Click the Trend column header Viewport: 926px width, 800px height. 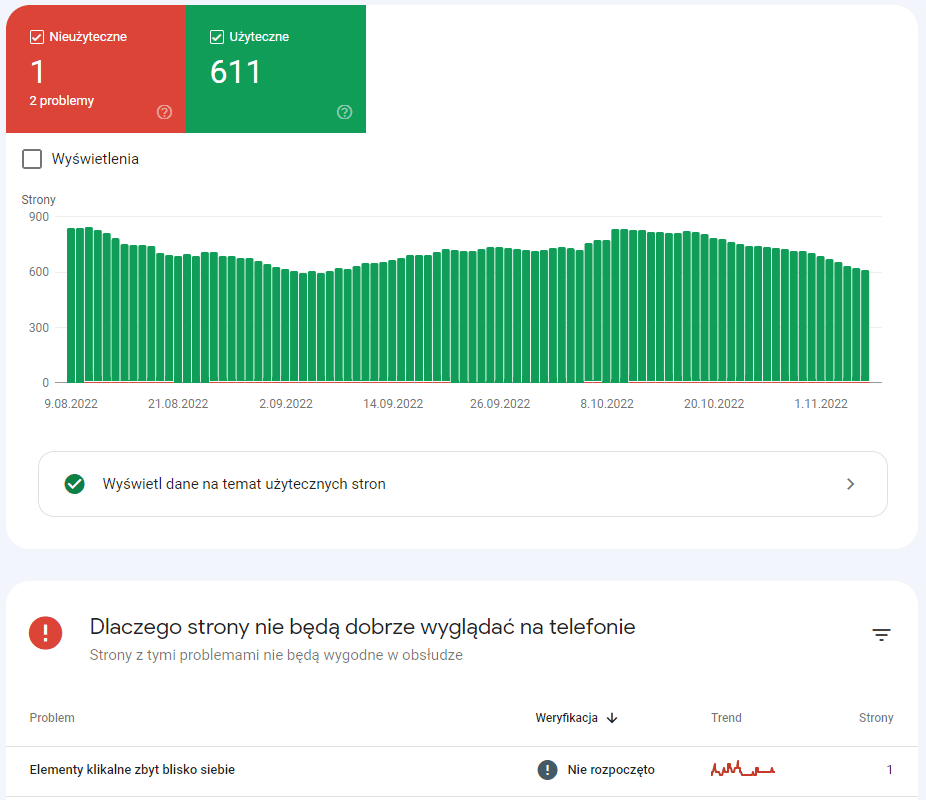[x=726, y=718]
